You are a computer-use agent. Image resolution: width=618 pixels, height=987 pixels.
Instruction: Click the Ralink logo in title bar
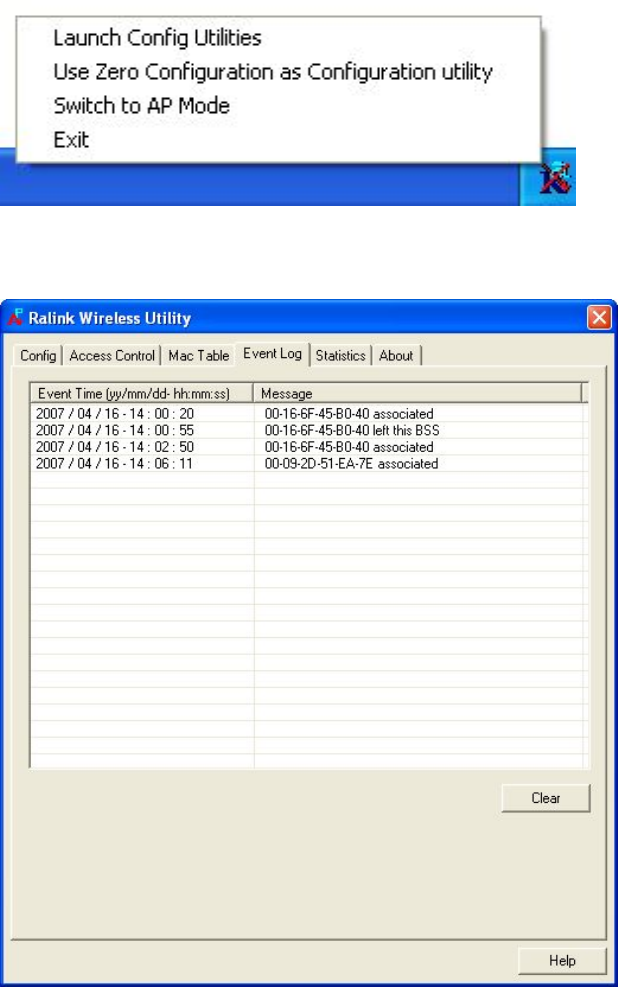click(15, 317)
